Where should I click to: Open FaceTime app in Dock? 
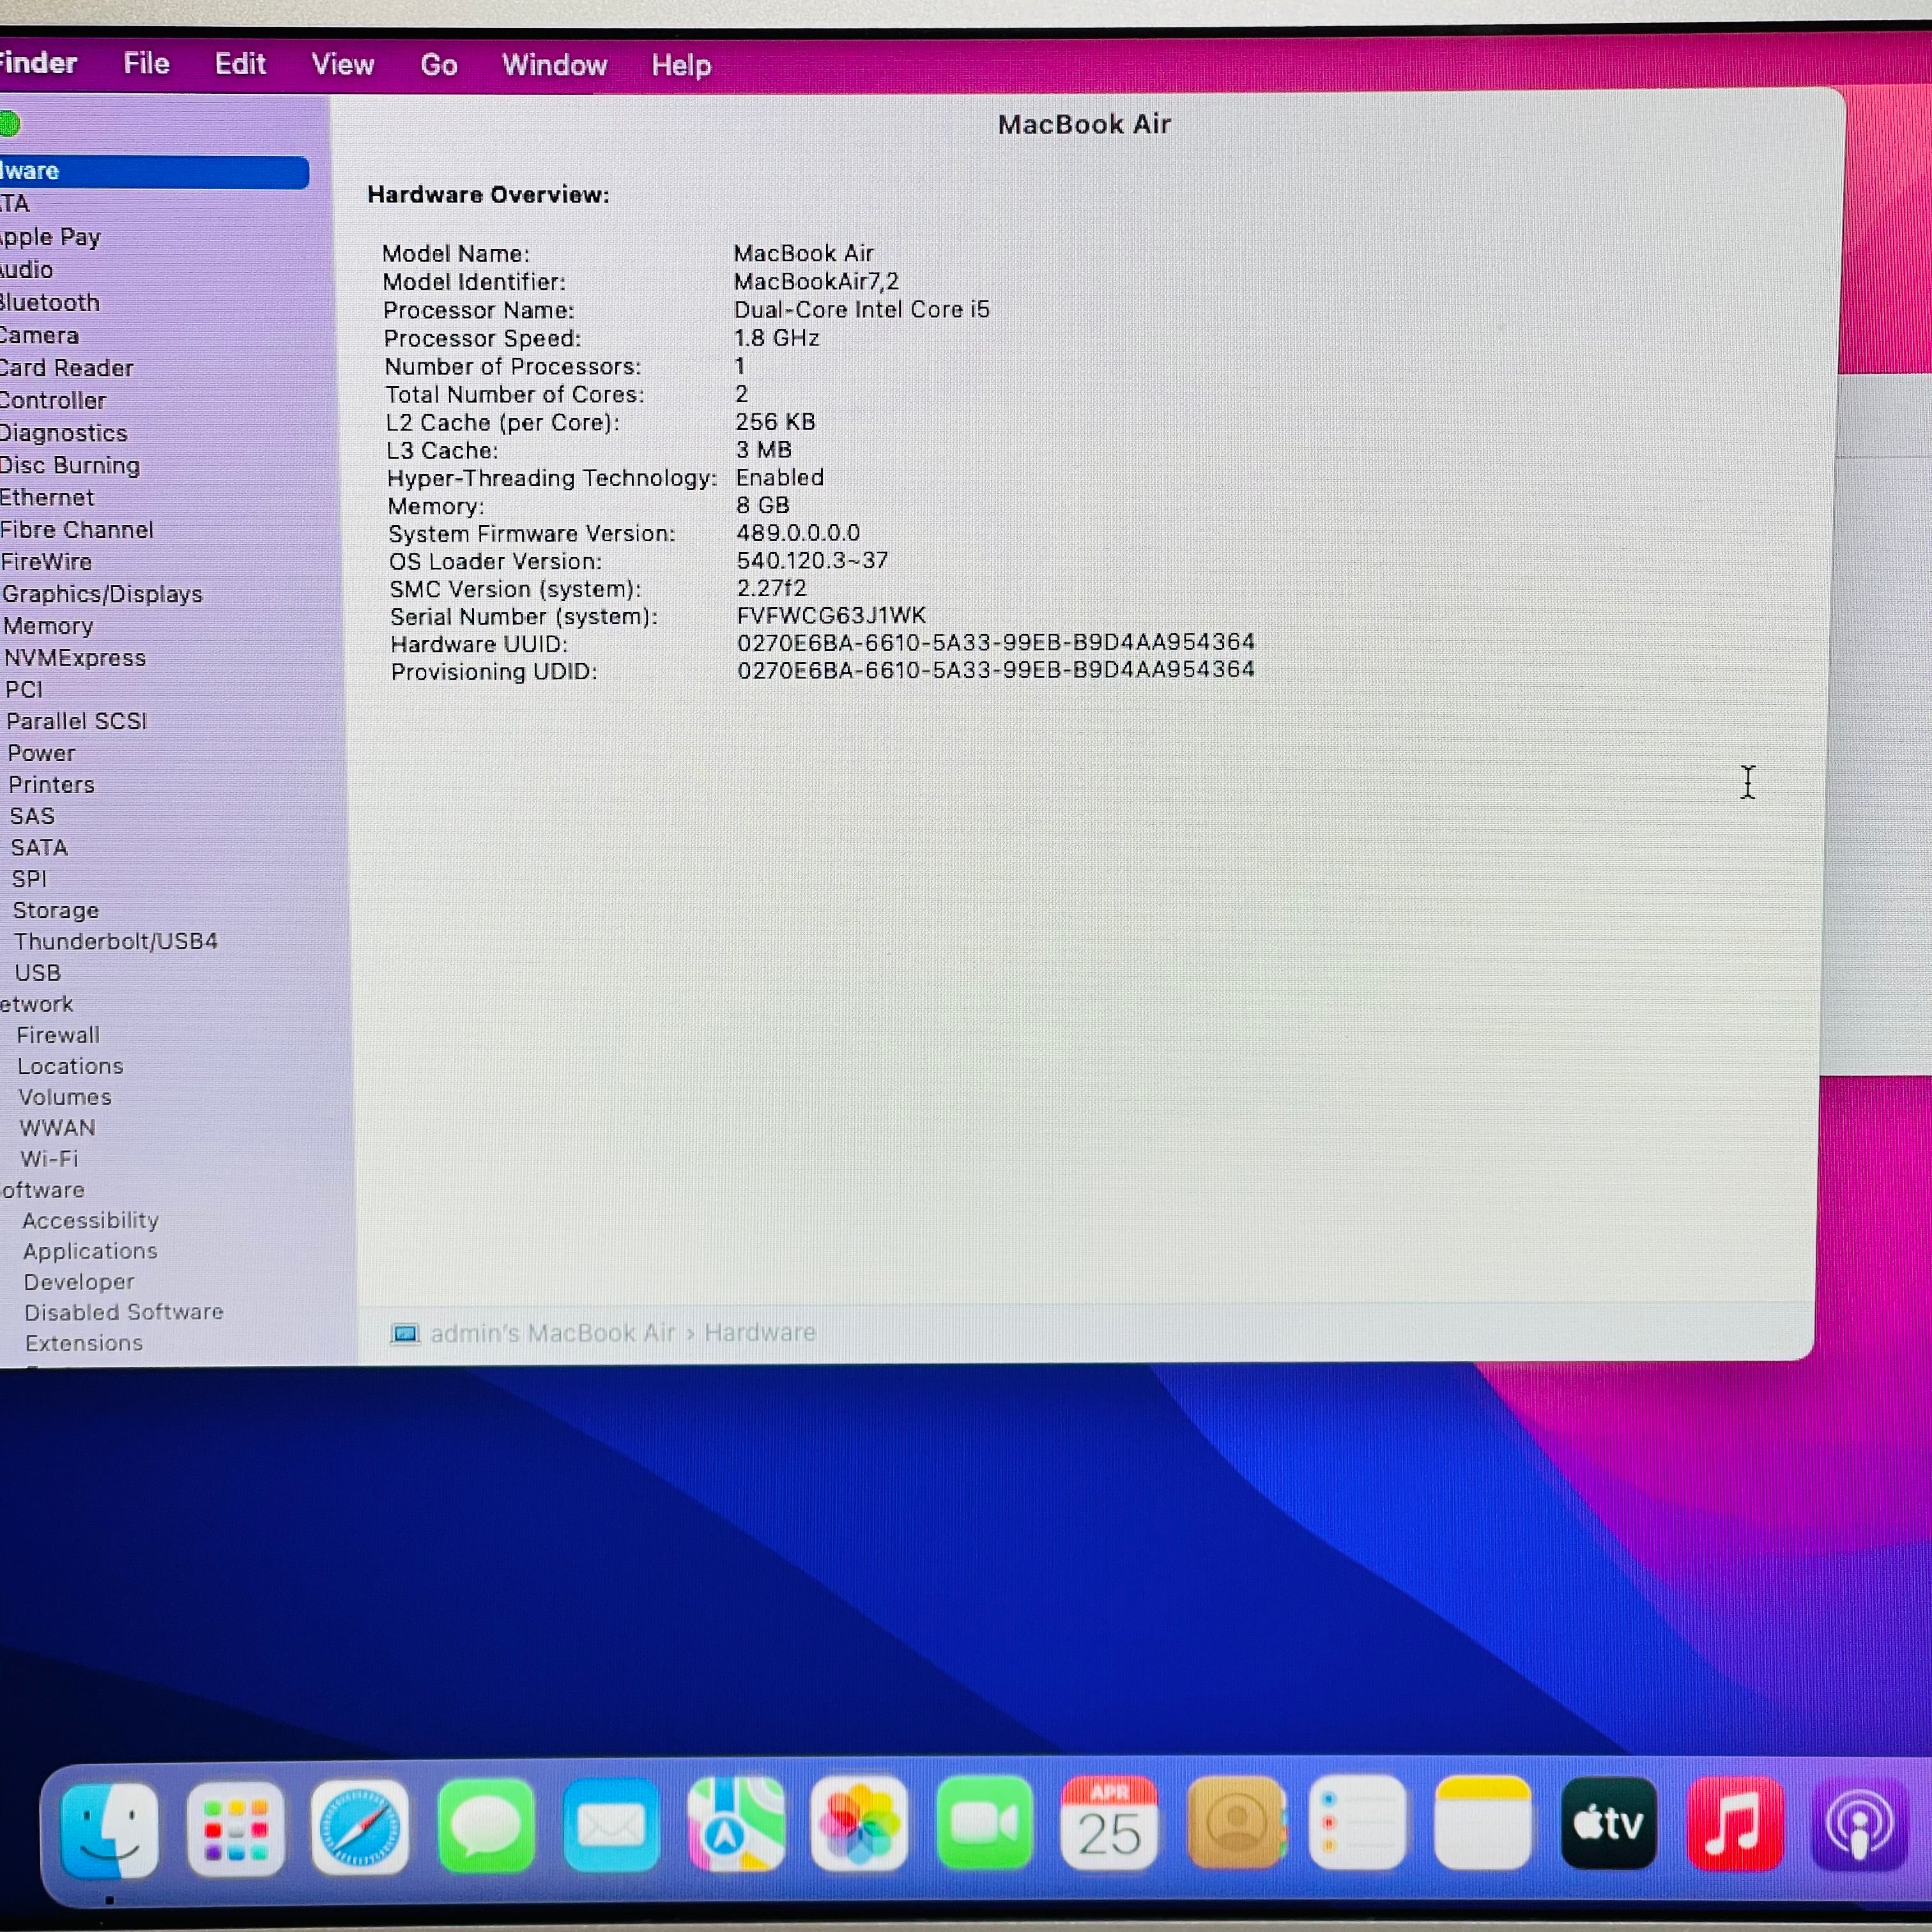pyautogui.click(x=984, y=1824)
